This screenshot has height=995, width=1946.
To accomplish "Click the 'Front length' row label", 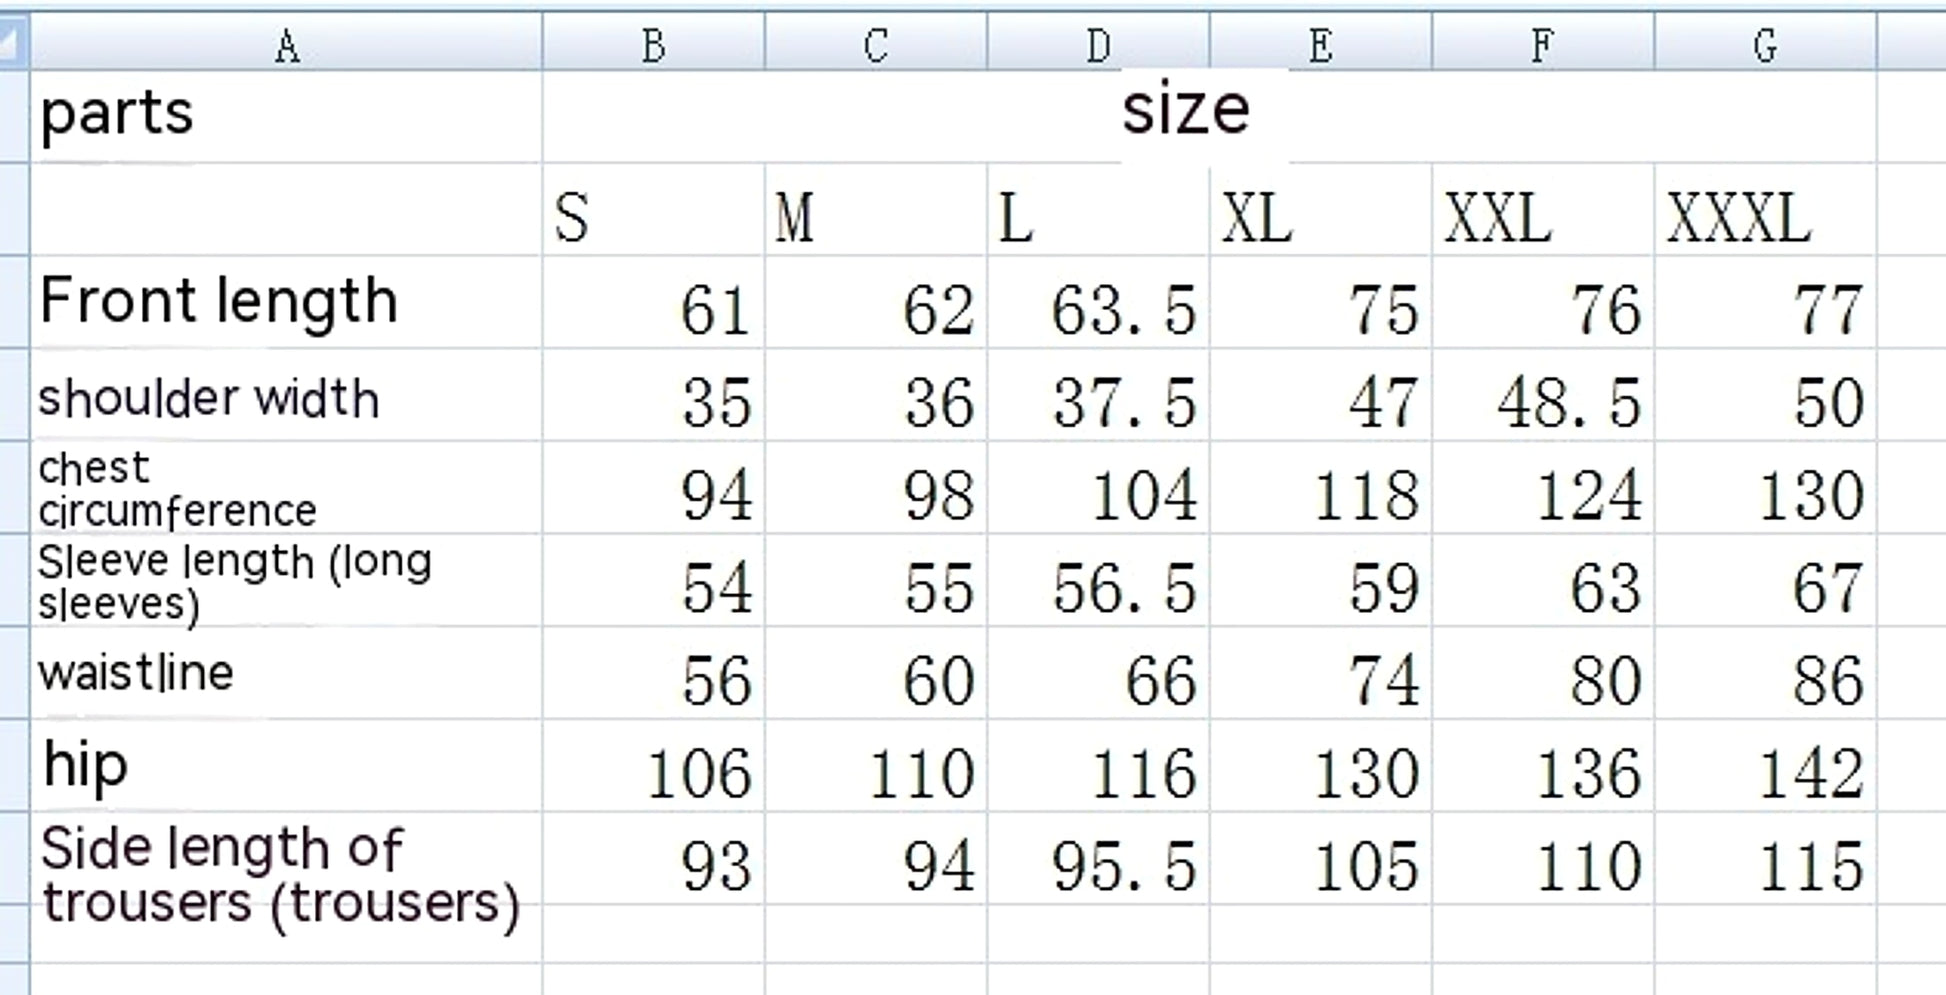I will click(x=286, y=302).
